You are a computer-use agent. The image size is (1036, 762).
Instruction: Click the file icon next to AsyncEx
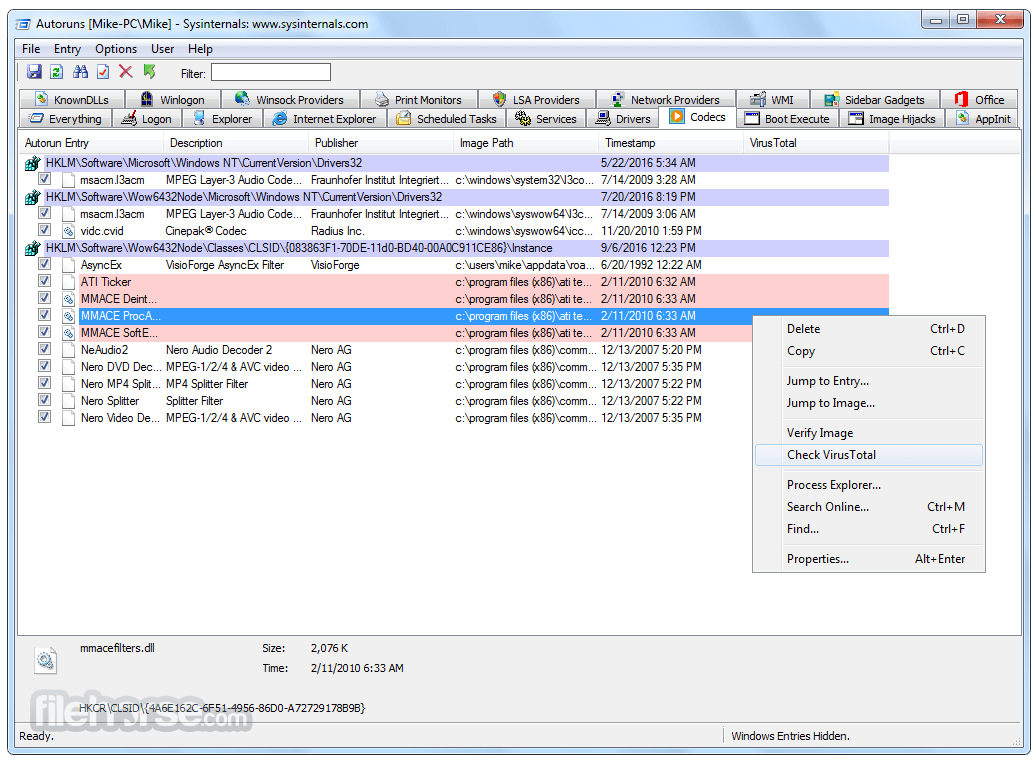tap(68, 265)
